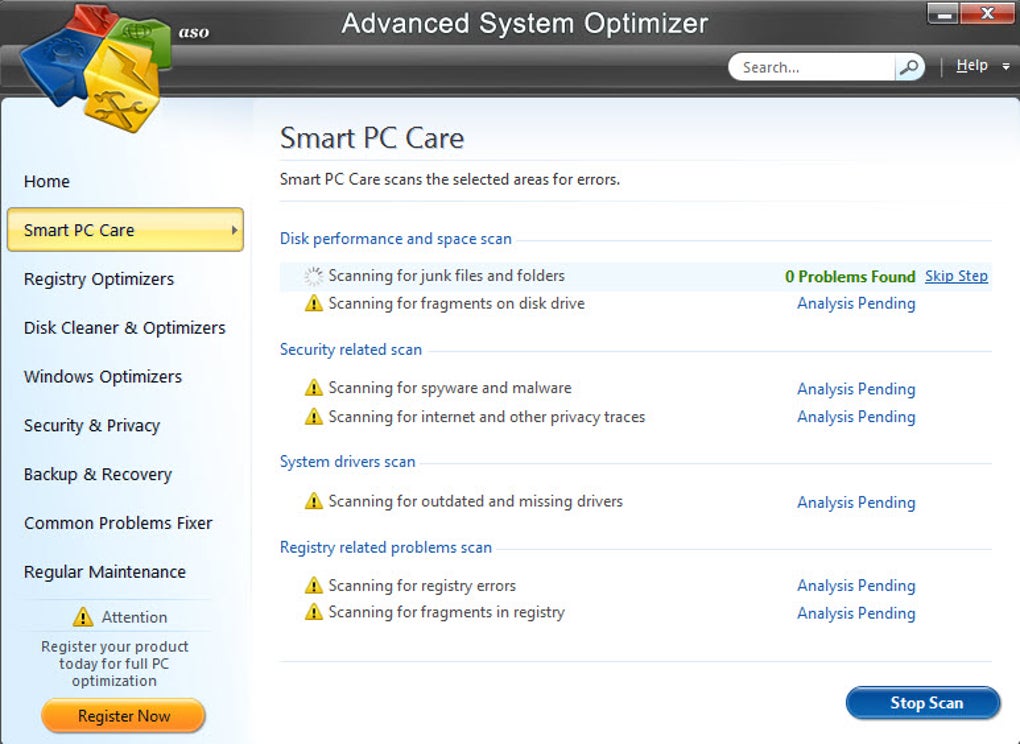This screenshot has height=744, width=1020.
Task: Click warning icon for fragments in registry
Action: 314,613
